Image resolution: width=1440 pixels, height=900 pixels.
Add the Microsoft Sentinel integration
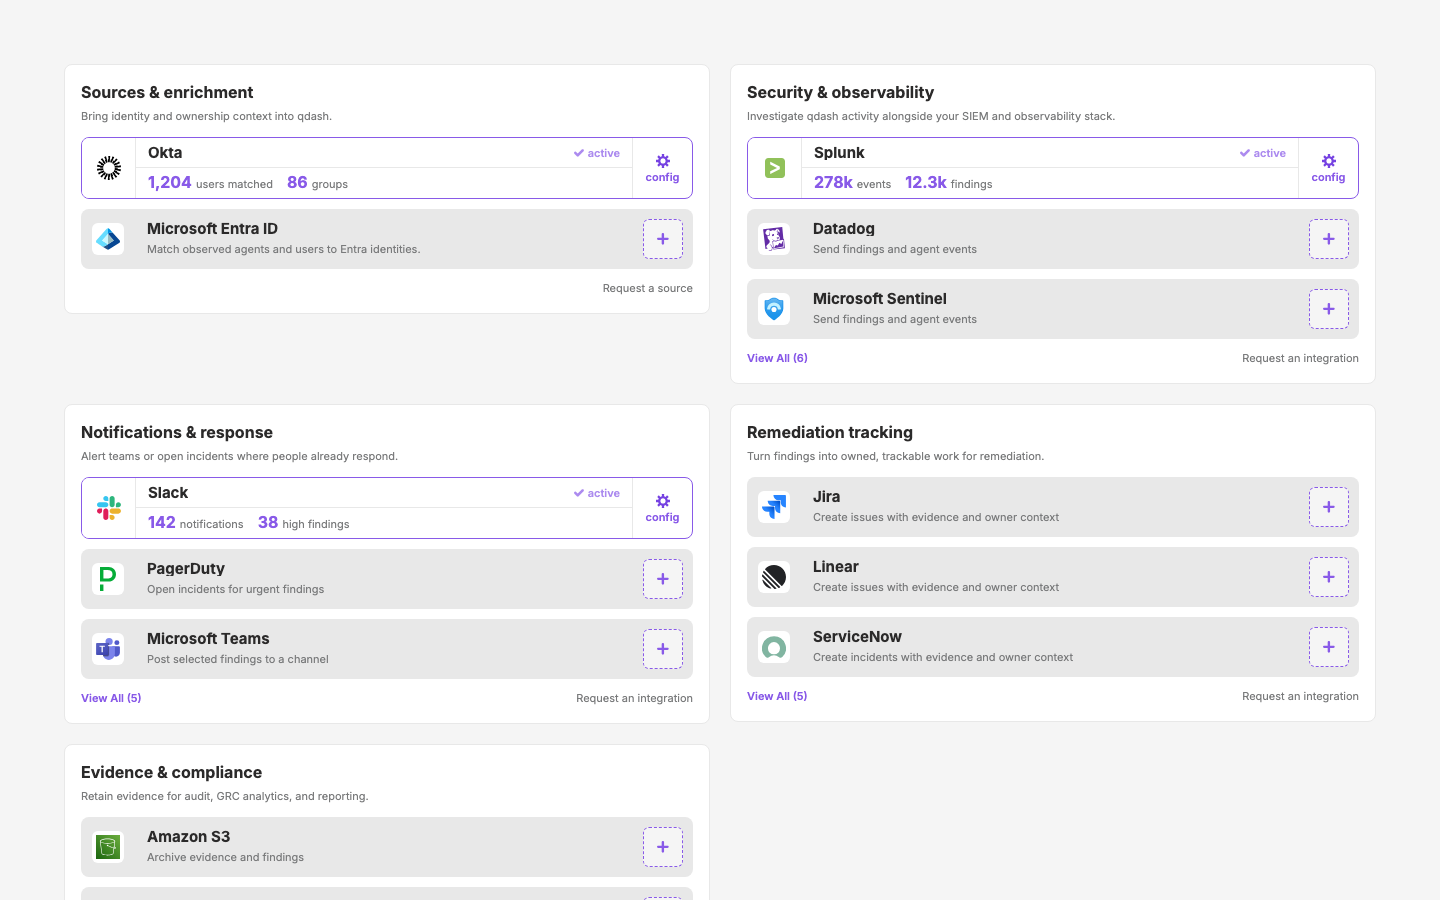point(1328,309)
